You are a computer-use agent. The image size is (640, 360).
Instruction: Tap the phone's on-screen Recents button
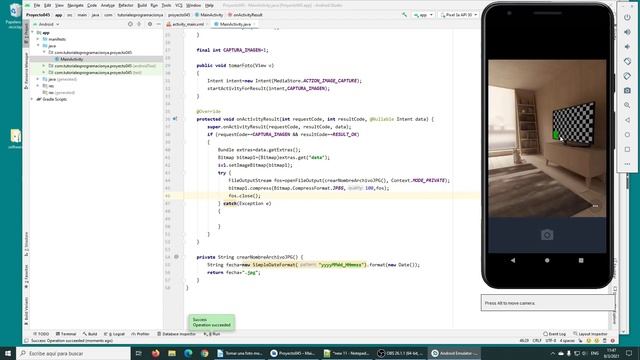tap(581, 260)
